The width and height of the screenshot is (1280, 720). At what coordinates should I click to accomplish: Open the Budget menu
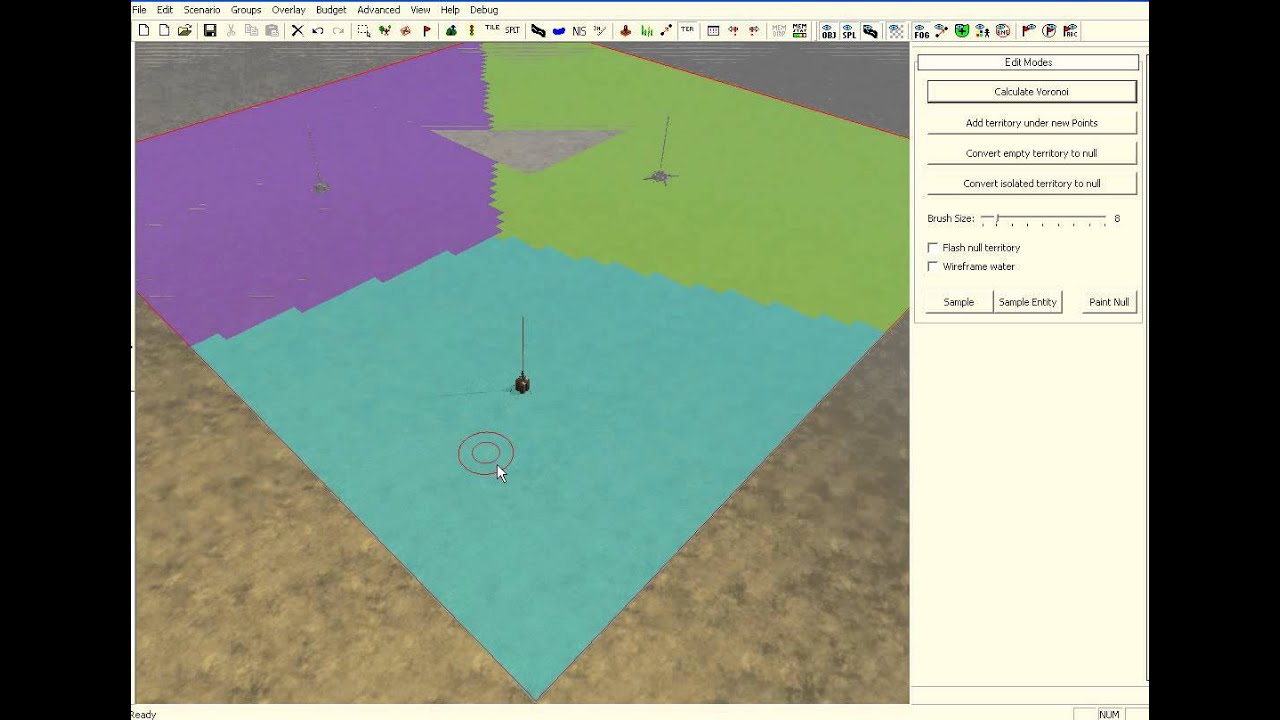point(331,10)
